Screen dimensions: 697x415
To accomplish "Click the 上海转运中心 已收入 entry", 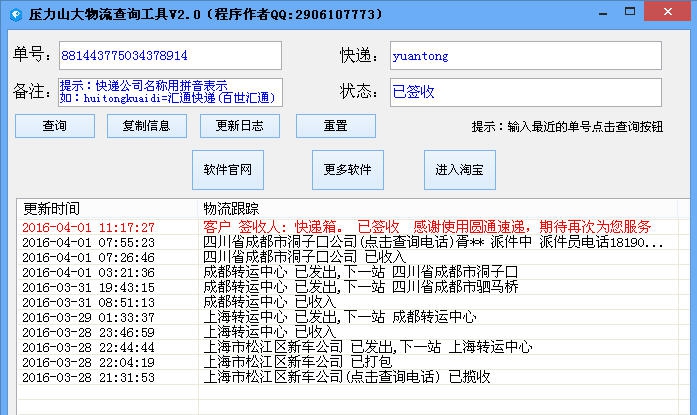I will click(269, 332).
